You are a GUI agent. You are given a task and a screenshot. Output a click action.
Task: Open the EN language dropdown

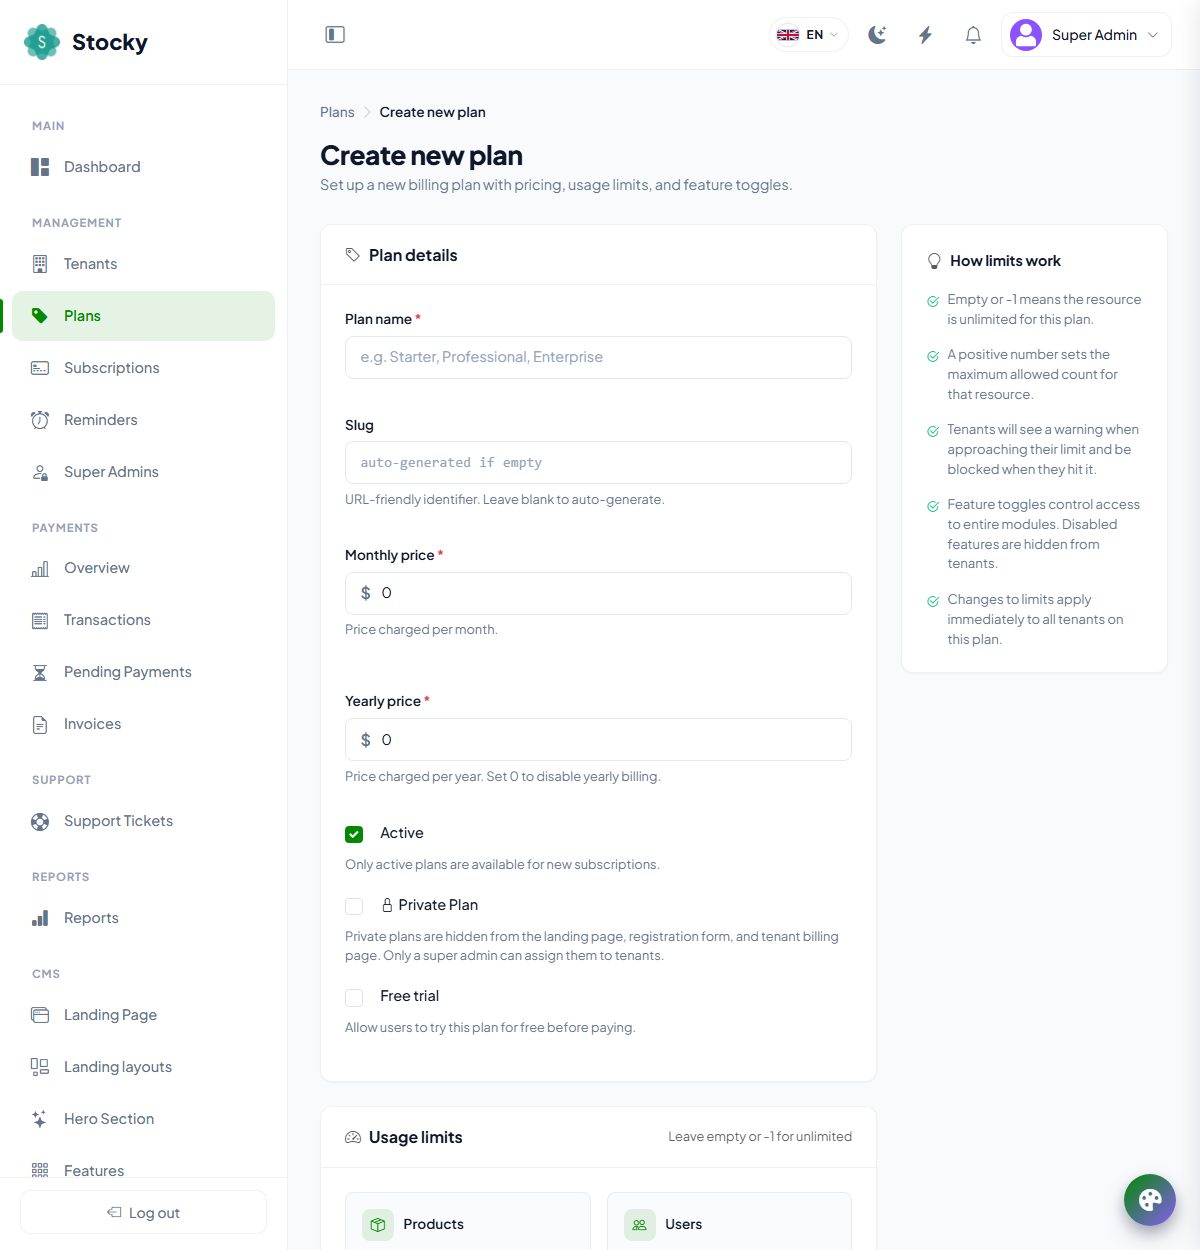[808, 35]
